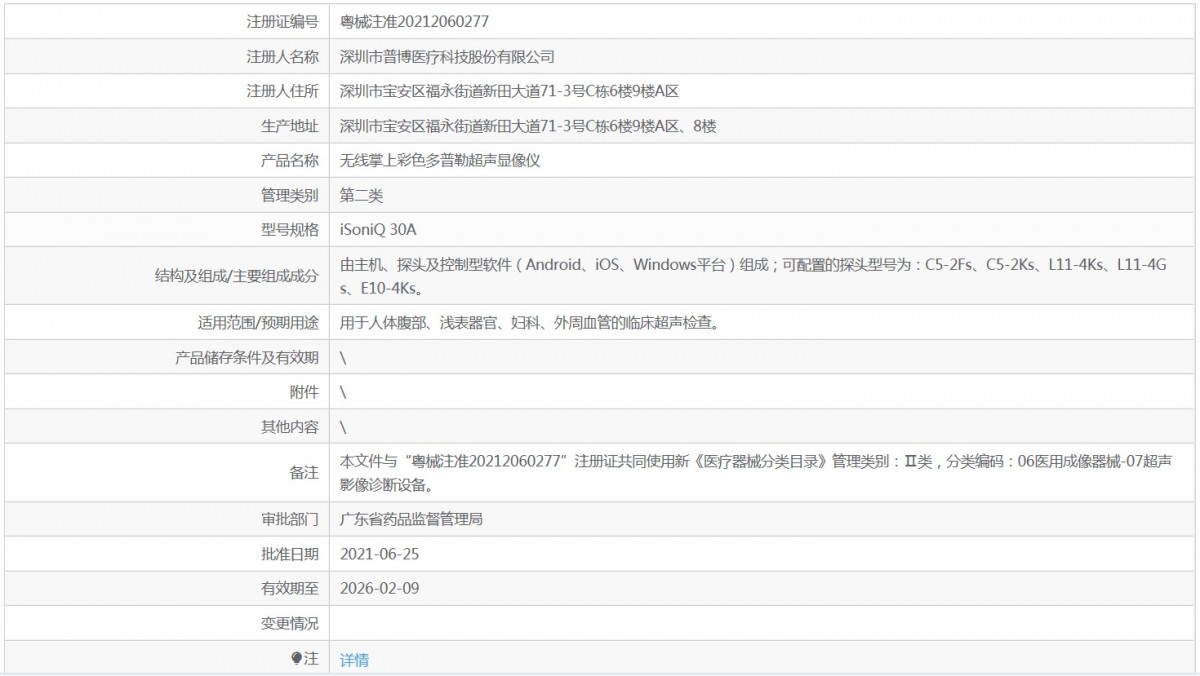Click the 审批部门 label
Image resolution: width=1200 pixels, height=676 pixels.
pyautogui.click(x=289, y=519)
